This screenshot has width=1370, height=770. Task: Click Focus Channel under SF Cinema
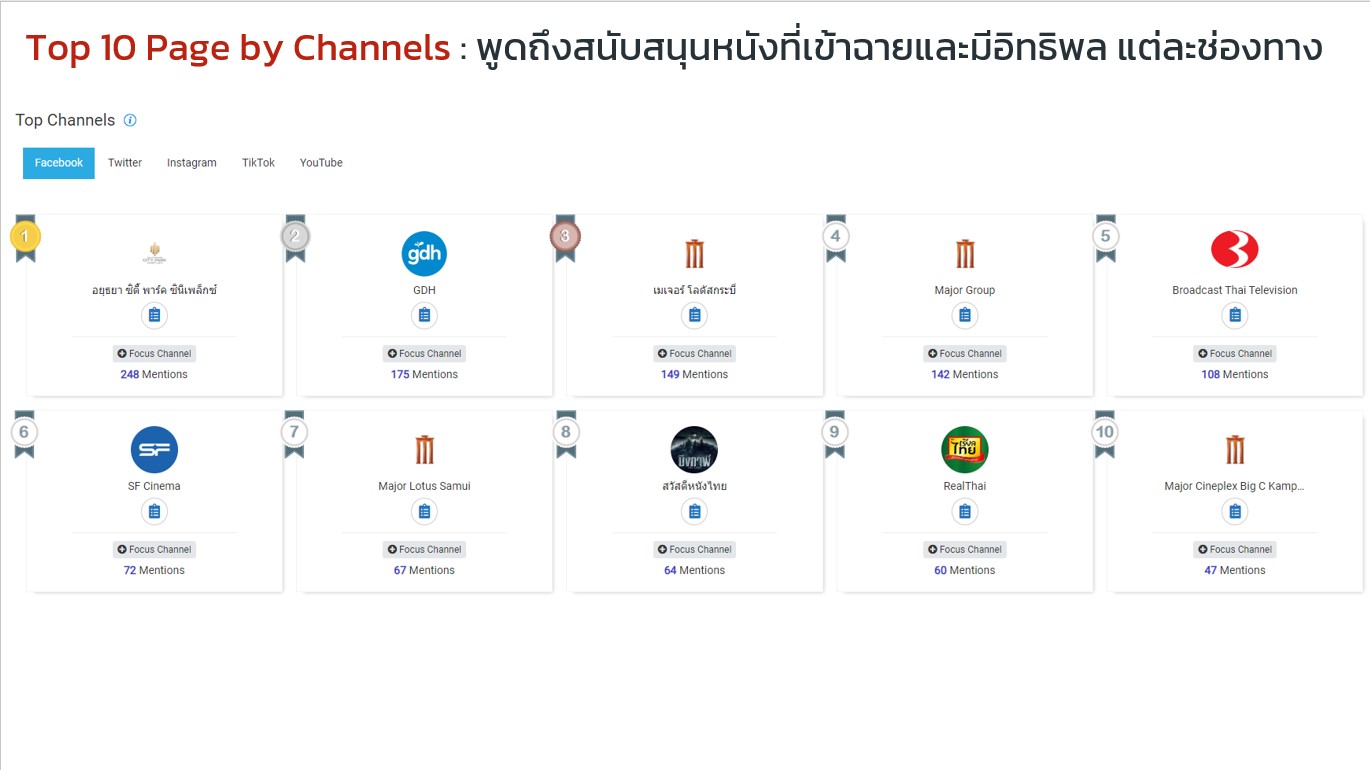[x=154, y=549]
